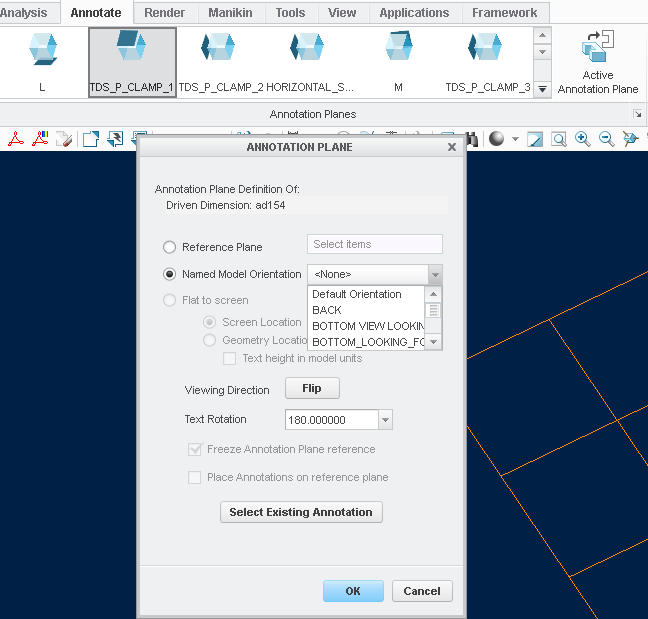Switch to the Render tab
The height and width of the screenshot is (619, 648).
coord(164,13)
